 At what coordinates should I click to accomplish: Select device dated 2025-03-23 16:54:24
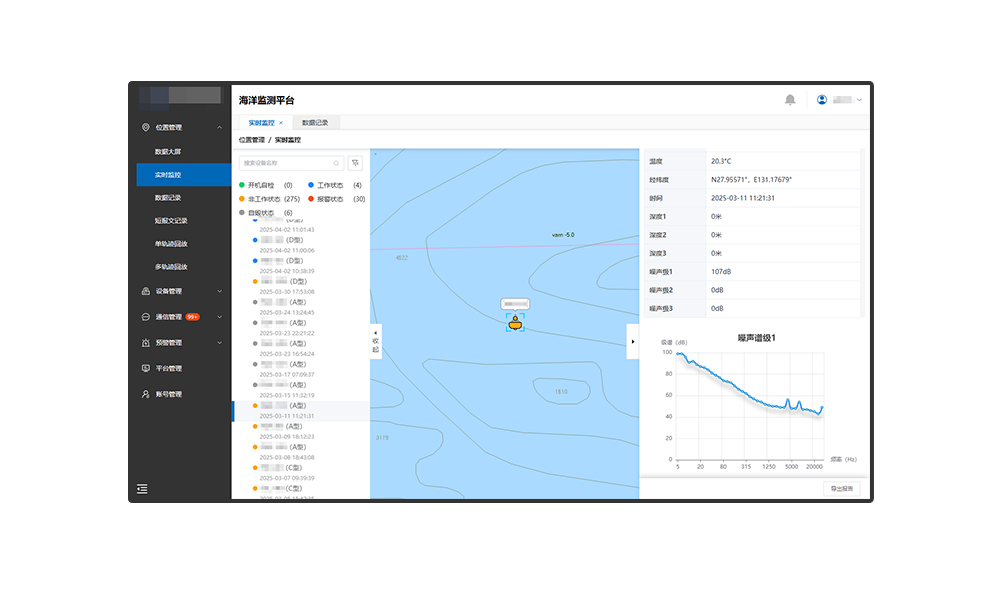(300, 348)
